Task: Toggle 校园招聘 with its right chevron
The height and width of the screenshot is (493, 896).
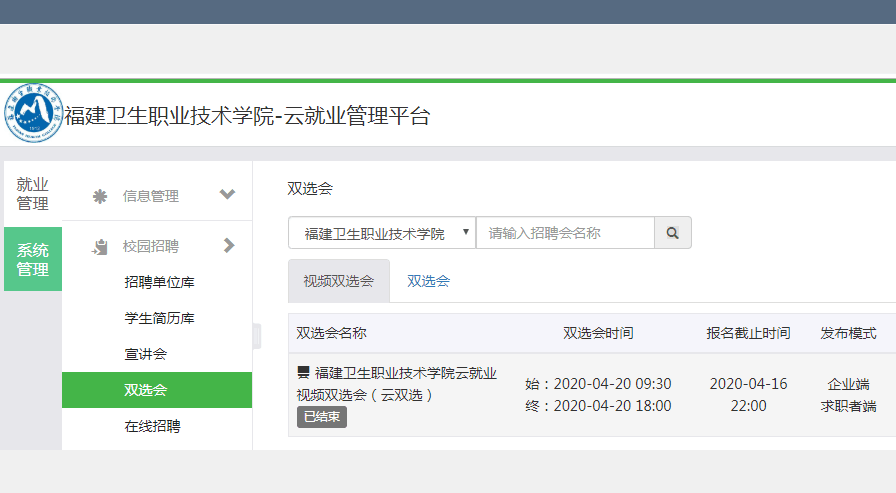Action: [x=229, y=245]
